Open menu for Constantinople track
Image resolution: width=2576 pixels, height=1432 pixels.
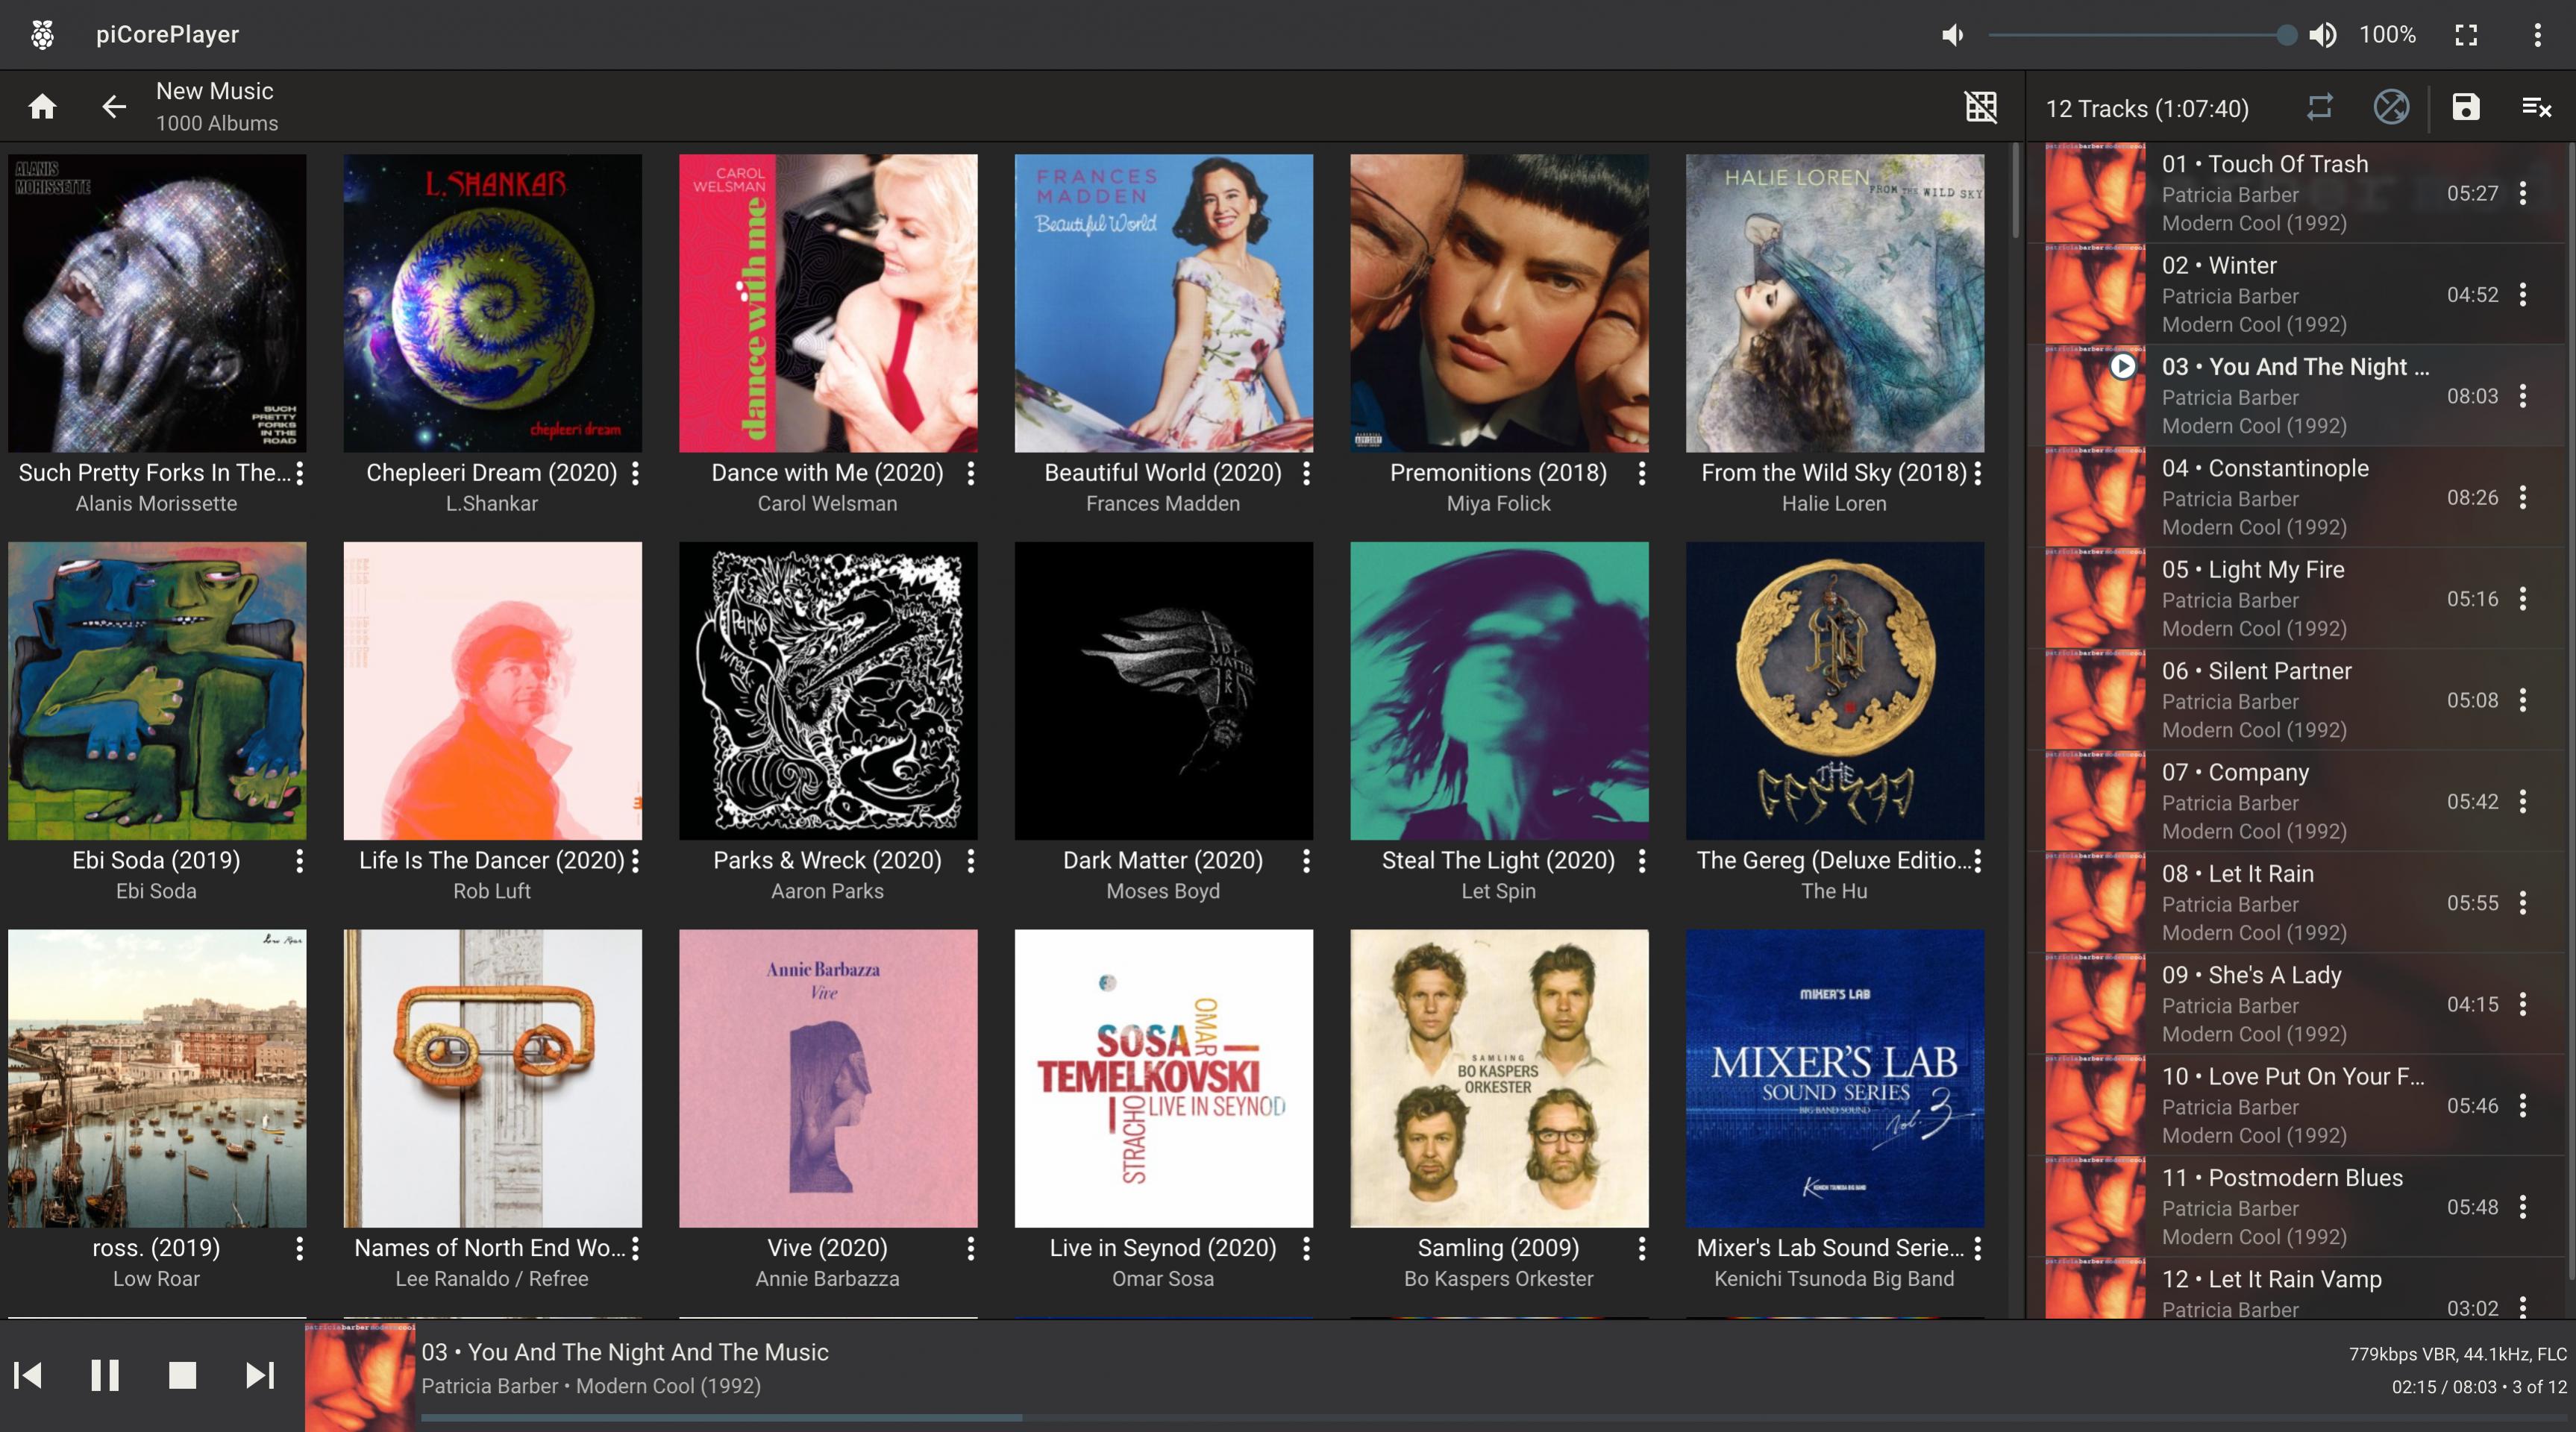[x=2523, y=497]
